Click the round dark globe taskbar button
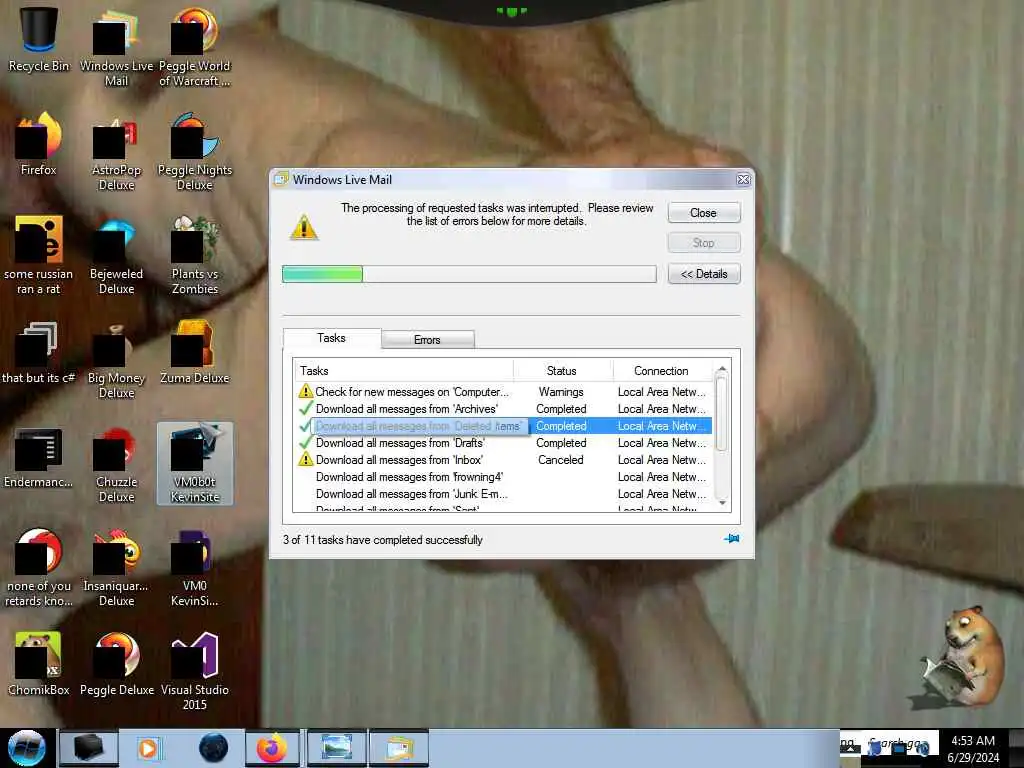1024x768 pixels. click(x=213, y=748)
